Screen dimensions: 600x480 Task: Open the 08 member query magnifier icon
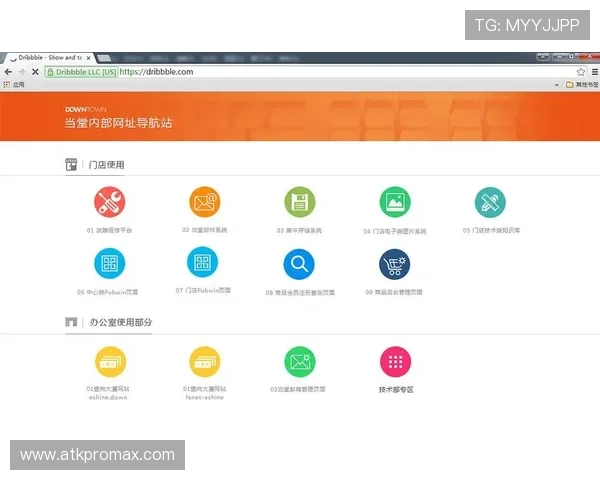point(299,264)
